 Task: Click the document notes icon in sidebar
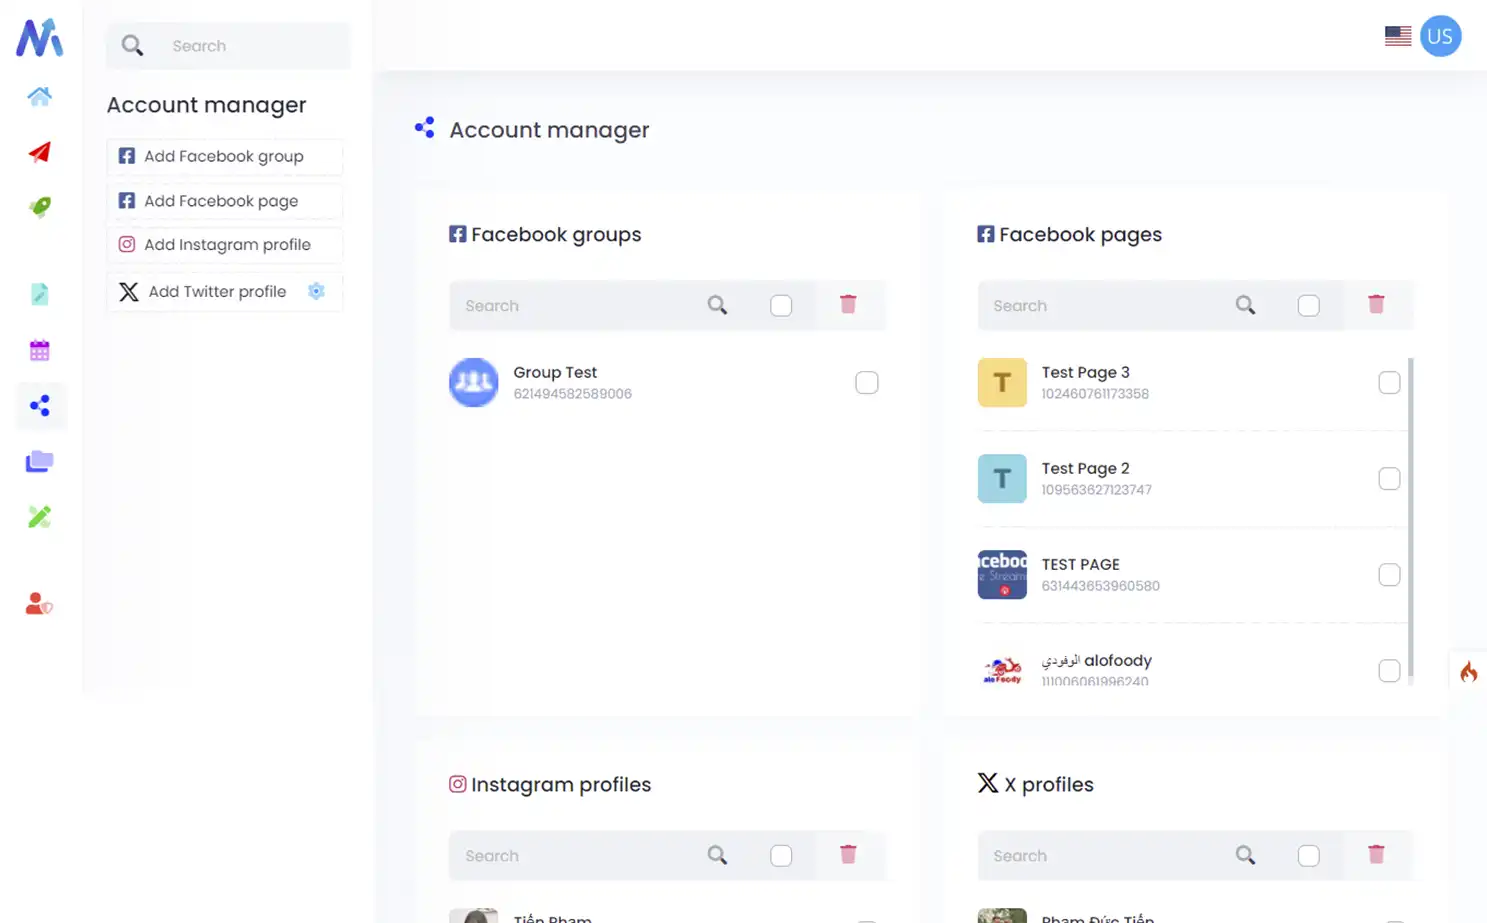(x=39, y=293)
